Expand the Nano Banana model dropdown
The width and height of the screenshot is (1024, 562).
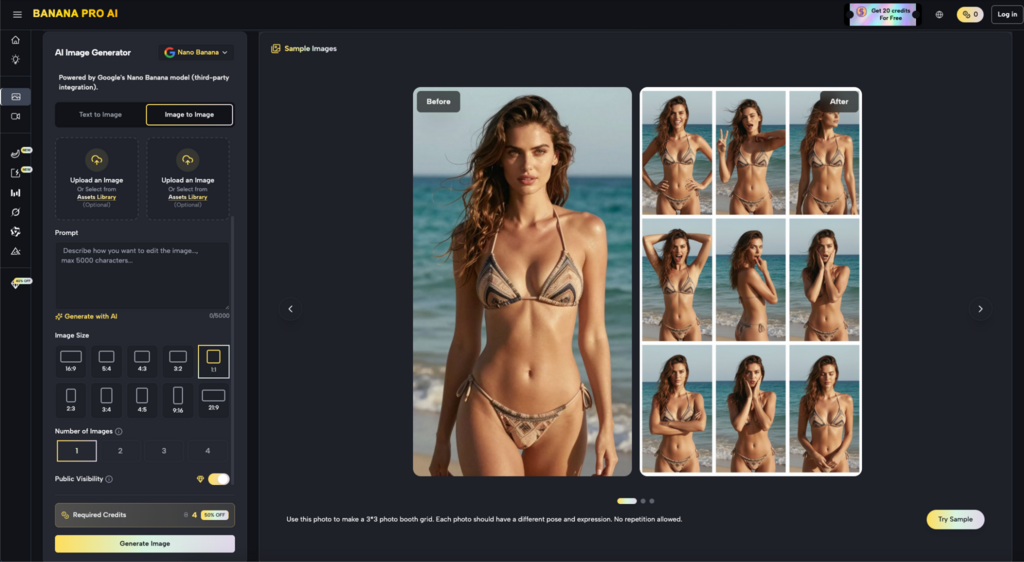tap(196, 52)
